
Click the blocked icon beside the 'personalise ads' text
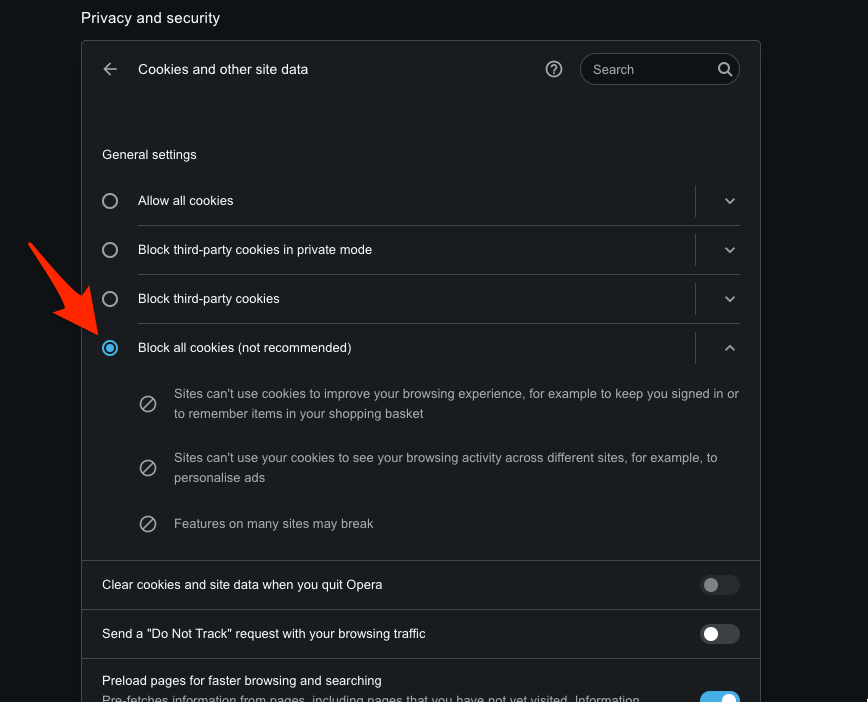tap(148, 468)
